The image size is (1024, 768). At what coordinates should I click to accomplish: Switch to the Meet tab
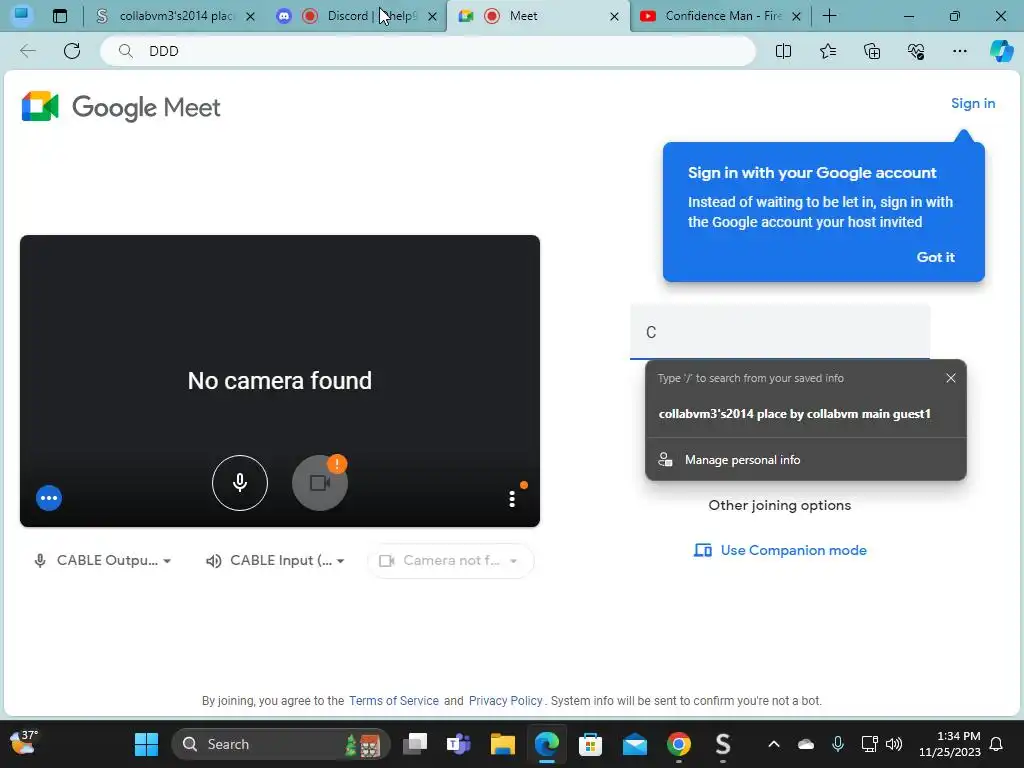tap(538, 16)
